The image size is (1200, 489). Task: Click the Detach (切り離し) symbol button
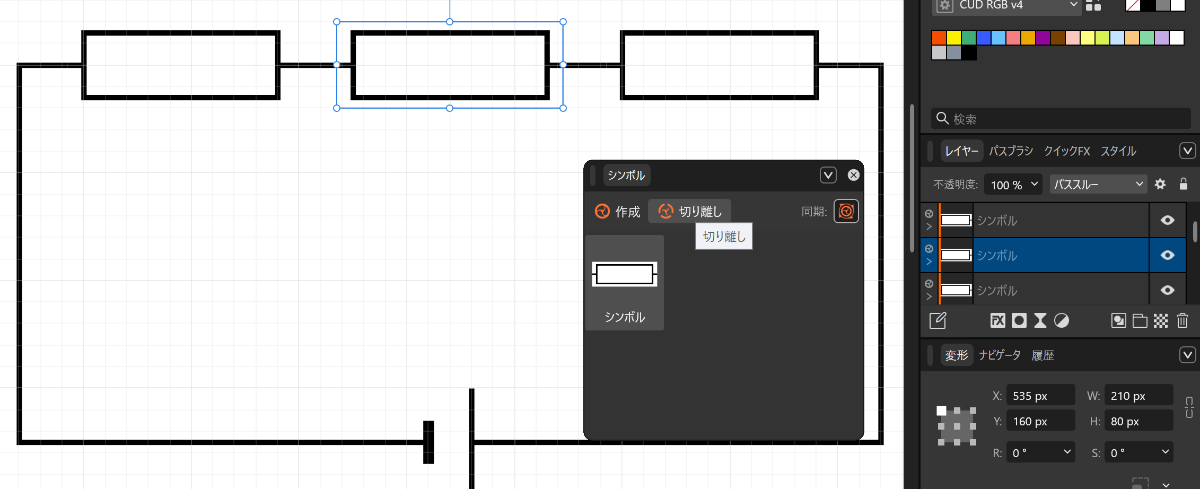tap(689, 212)
